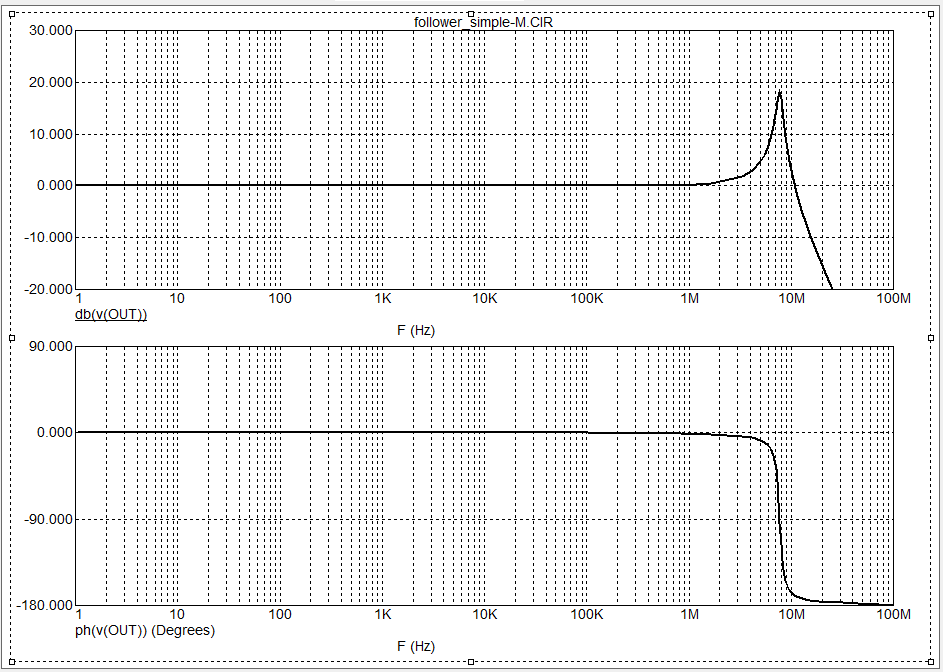
Task: Click the 10M frequency label under the gain plot
Action: 792,298
